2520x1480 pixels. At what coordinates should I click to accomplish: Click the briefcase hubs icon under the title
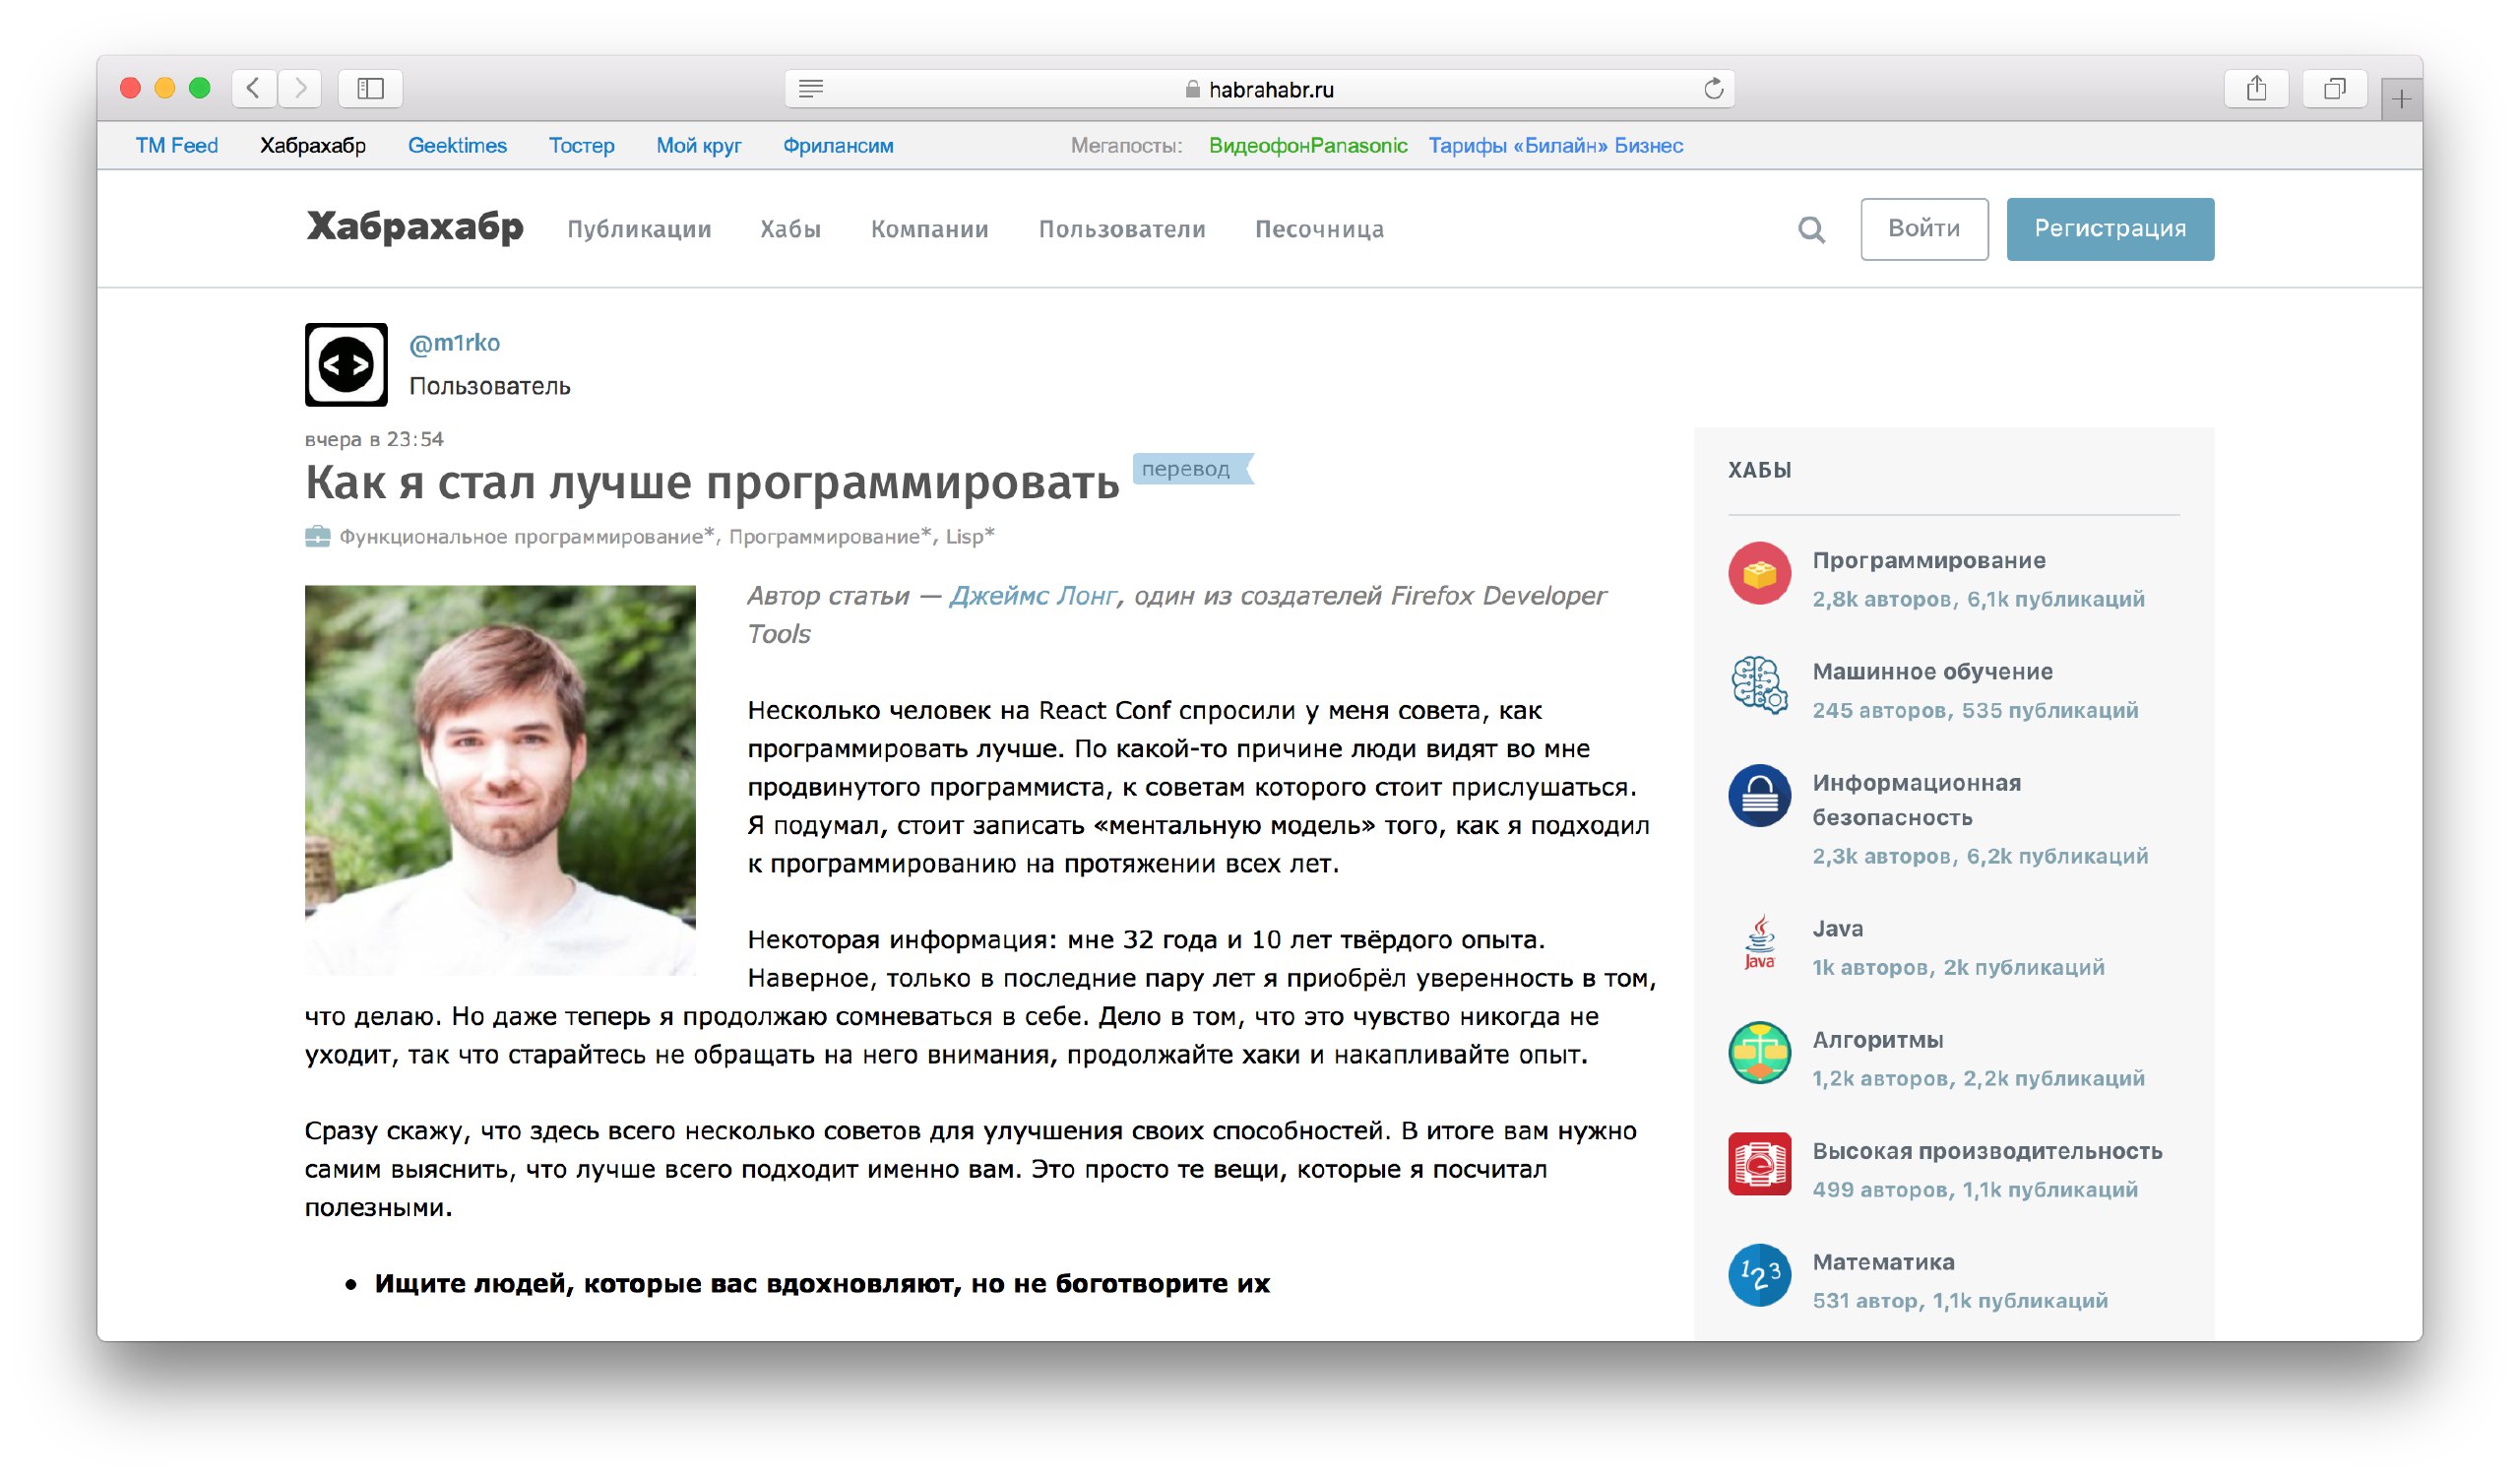click(317, 537)
